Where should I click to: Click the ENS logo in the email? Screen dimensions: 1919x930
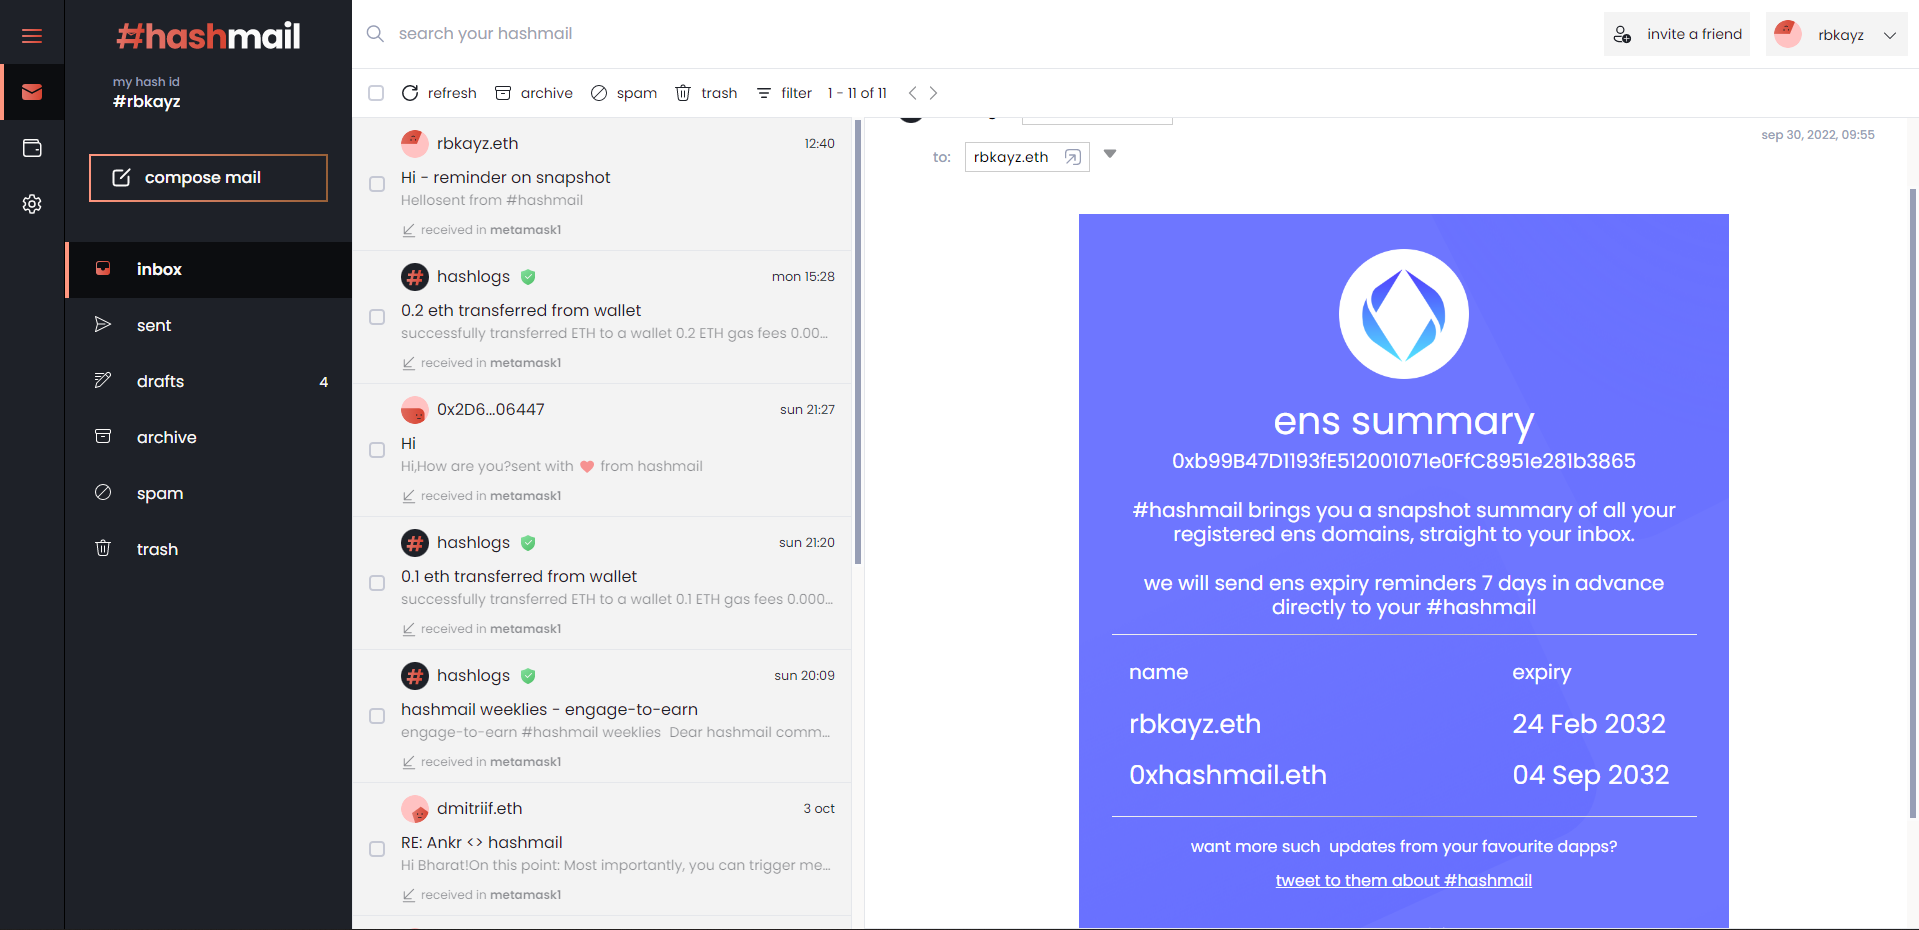(x=1404, y=314)
